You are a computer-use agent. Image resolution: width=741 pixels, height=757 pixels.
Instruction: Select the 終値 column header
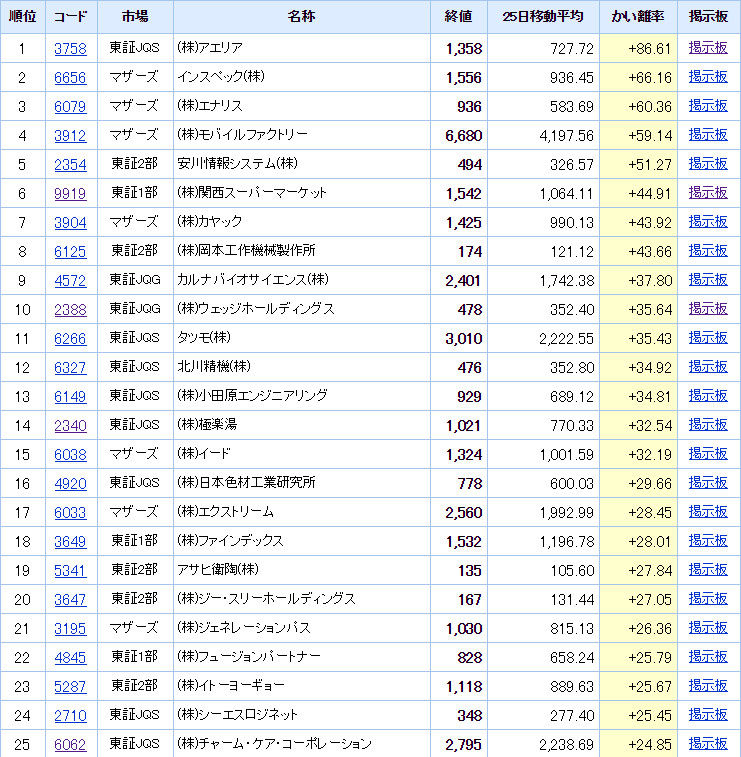[x=459, y=16]
